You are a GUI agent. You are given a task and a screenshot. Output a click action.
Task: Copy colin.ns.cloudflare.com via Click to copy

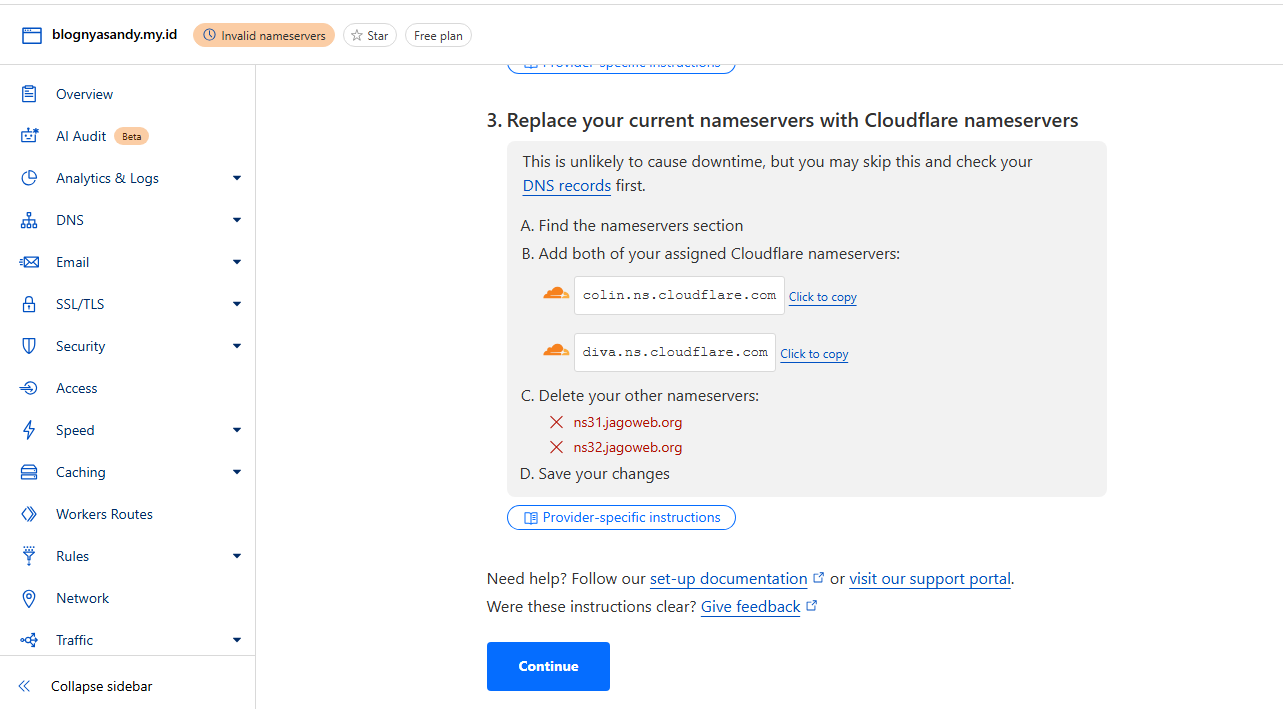823,297
